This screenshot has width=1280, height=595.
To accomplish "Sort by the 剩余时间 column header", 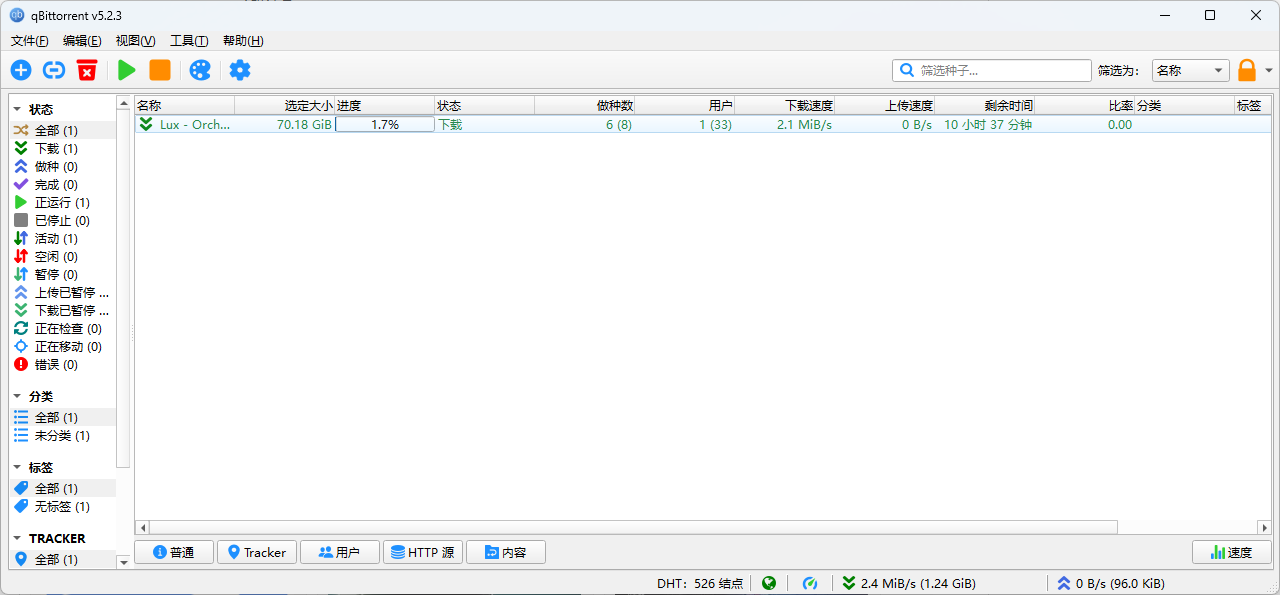I will (985, 105).
